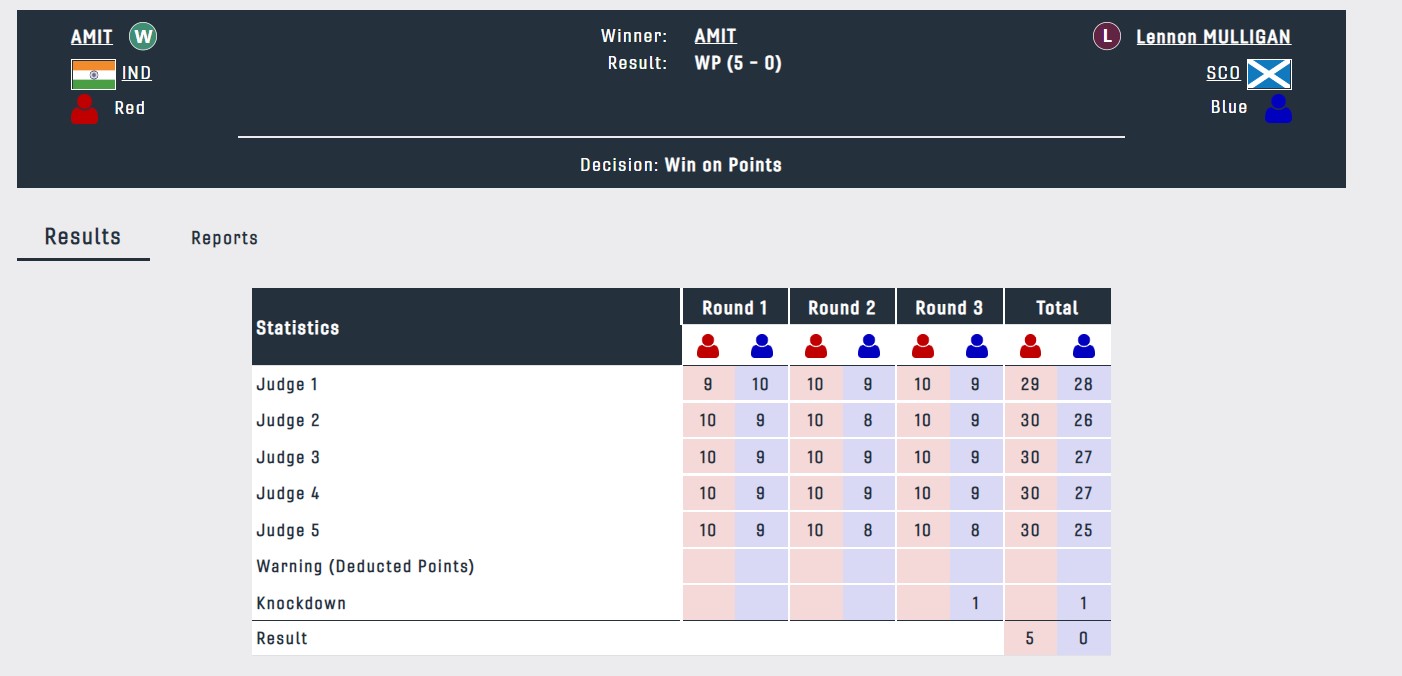Select the Results tab

(83, 237)
